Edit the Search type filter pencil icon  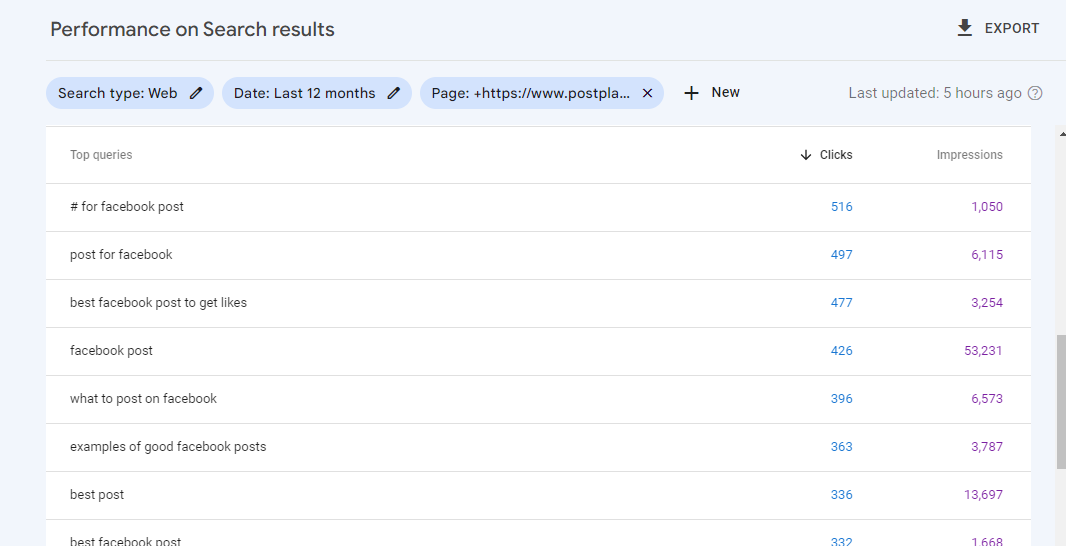pos(196,93)
